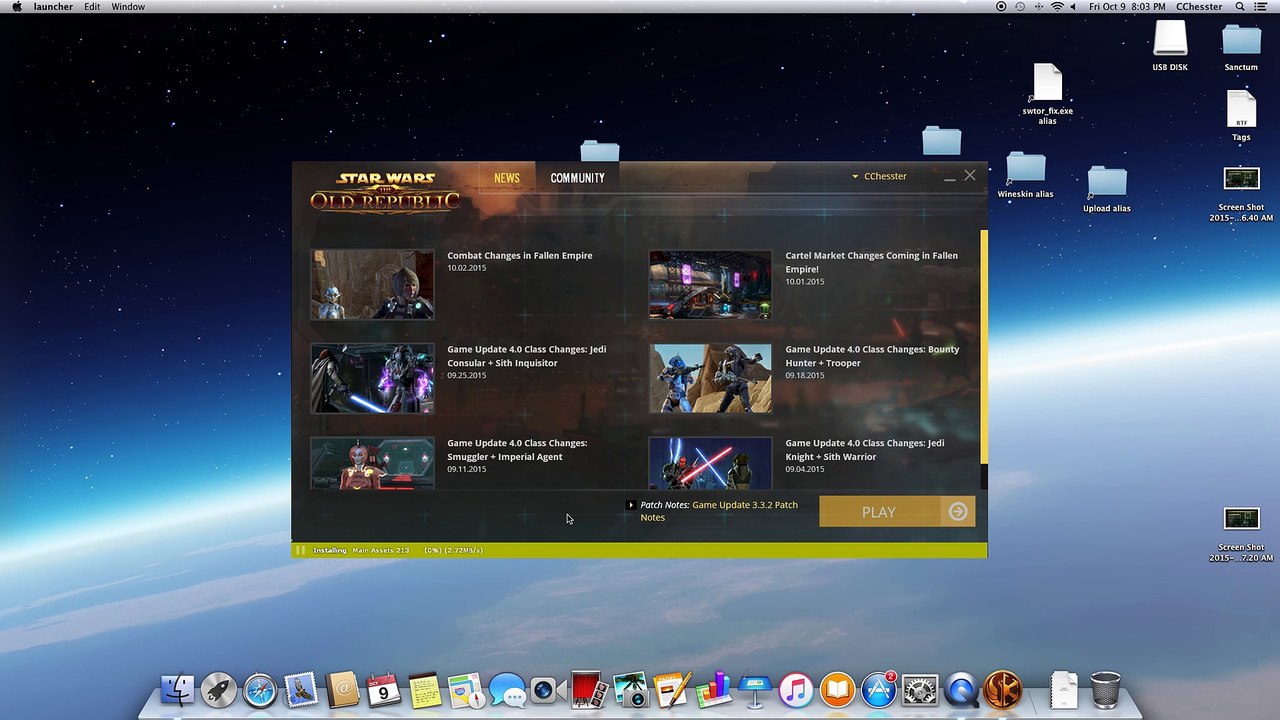Open iBooks from the dock
Viewport: 1280px width, 720px height.
click(838, 690)
